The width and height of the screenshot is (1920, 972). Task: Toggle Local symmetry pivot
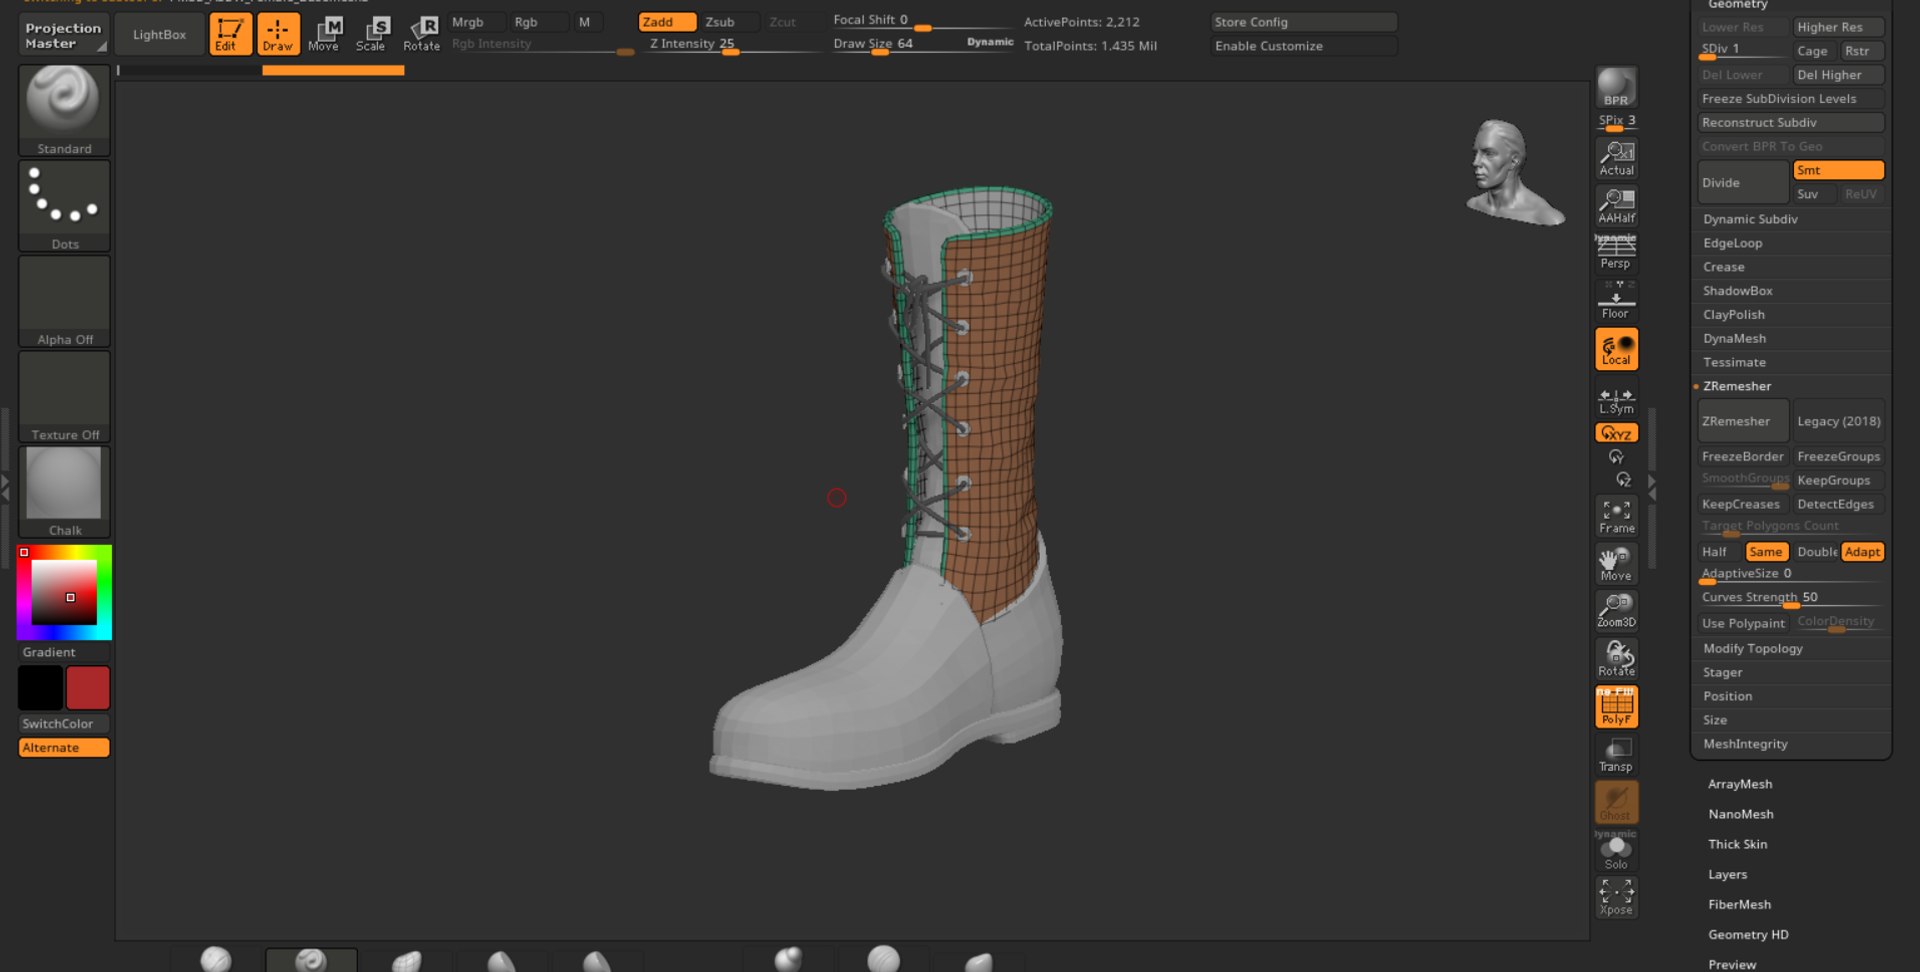(1616, 349)
